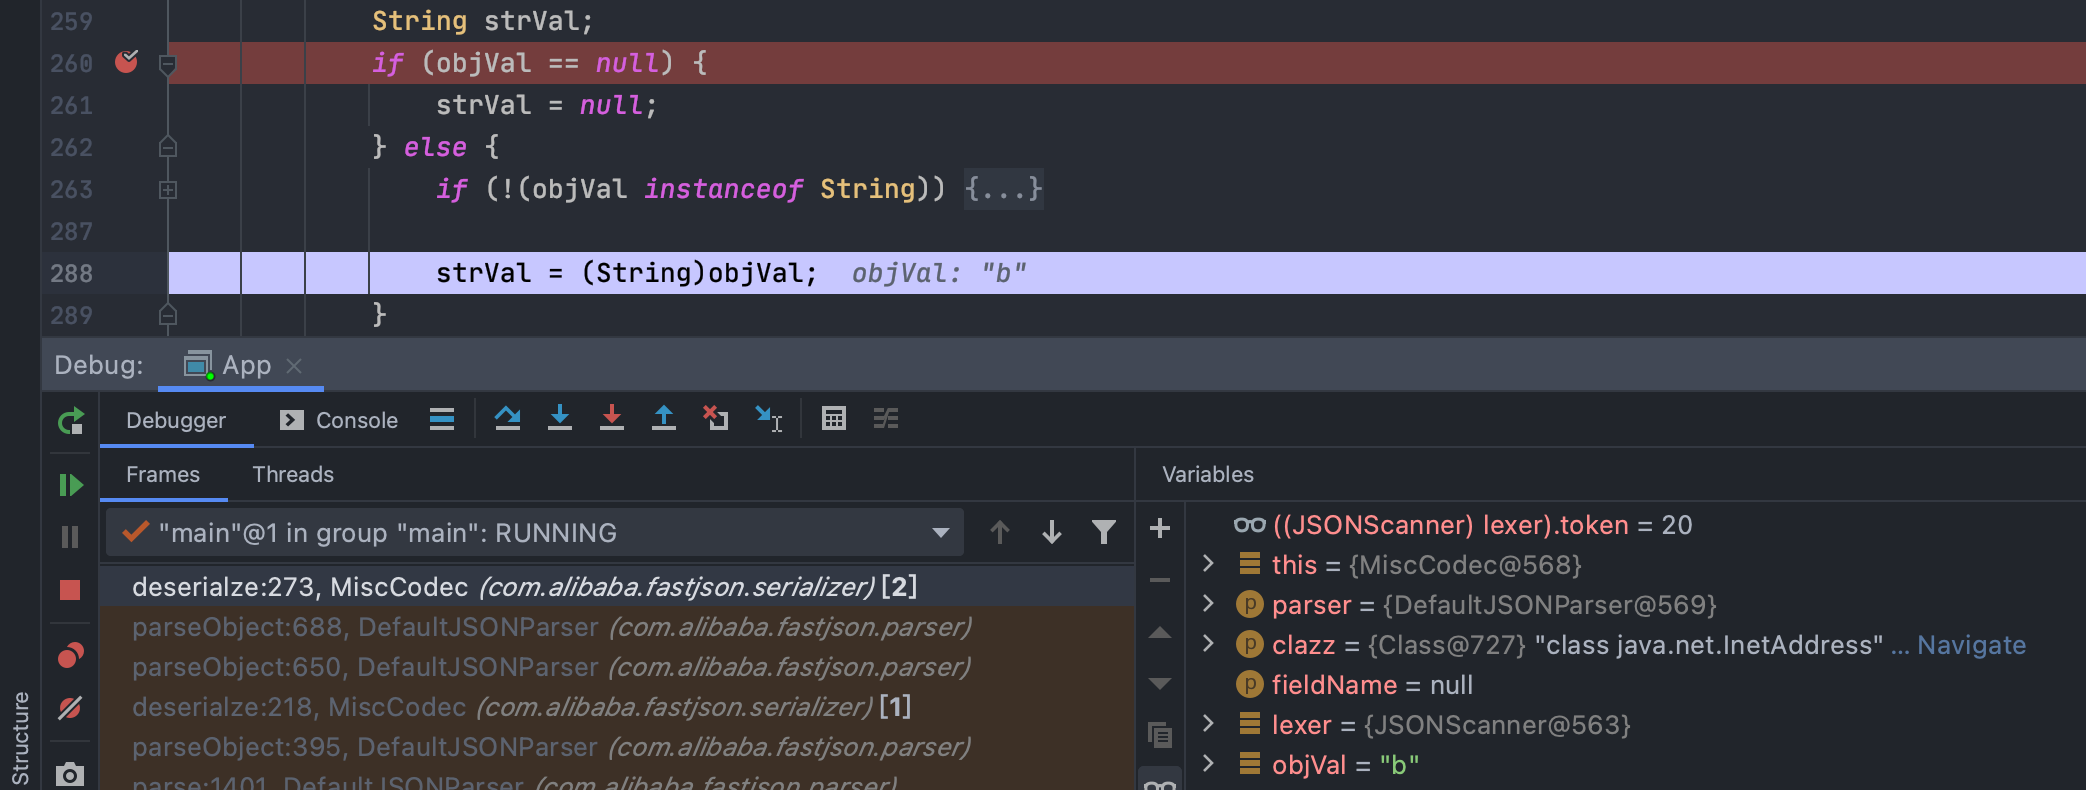Click the Step Into icon
This screenshot has width=2086, height=790.
pyautogui.click(x=560, y=419)
